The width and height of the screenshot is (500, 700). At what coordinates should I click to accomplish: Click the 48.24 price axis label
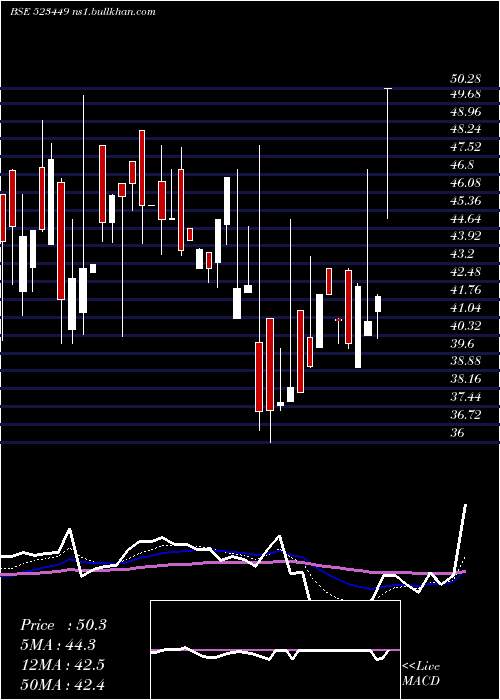pos(466,129)
